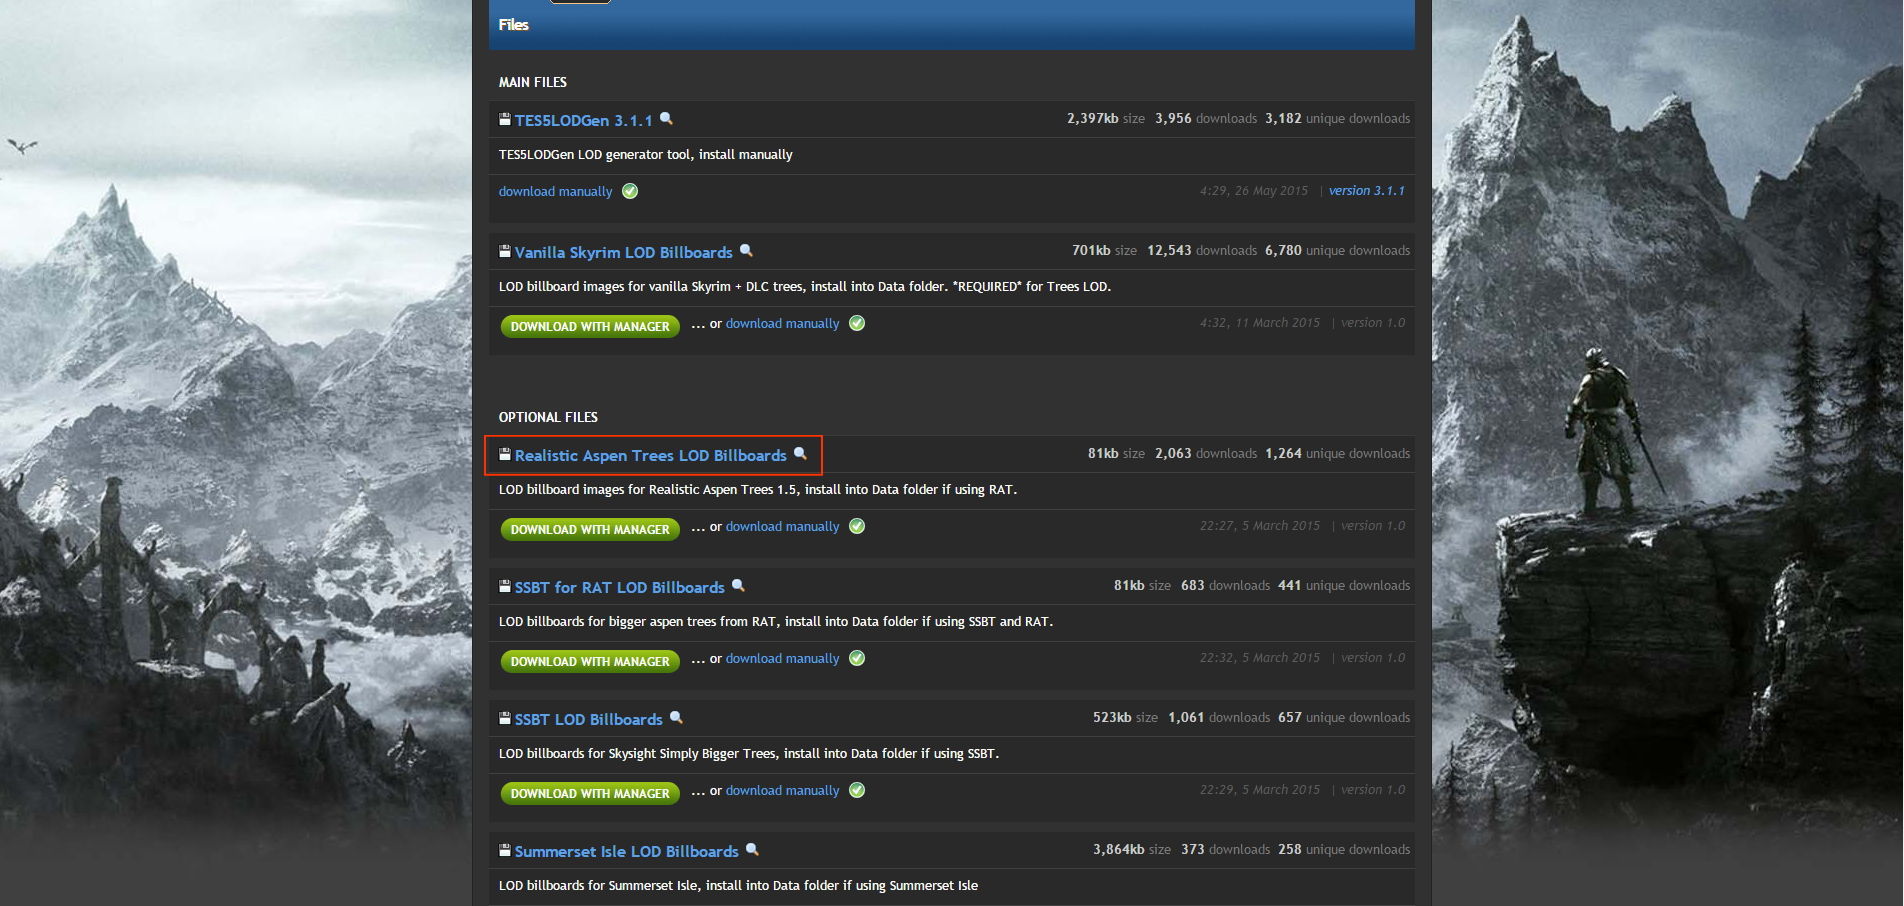
Task: Click the file icon beside TES5LODGen 3.1.1
Action: tap(505, 119)
